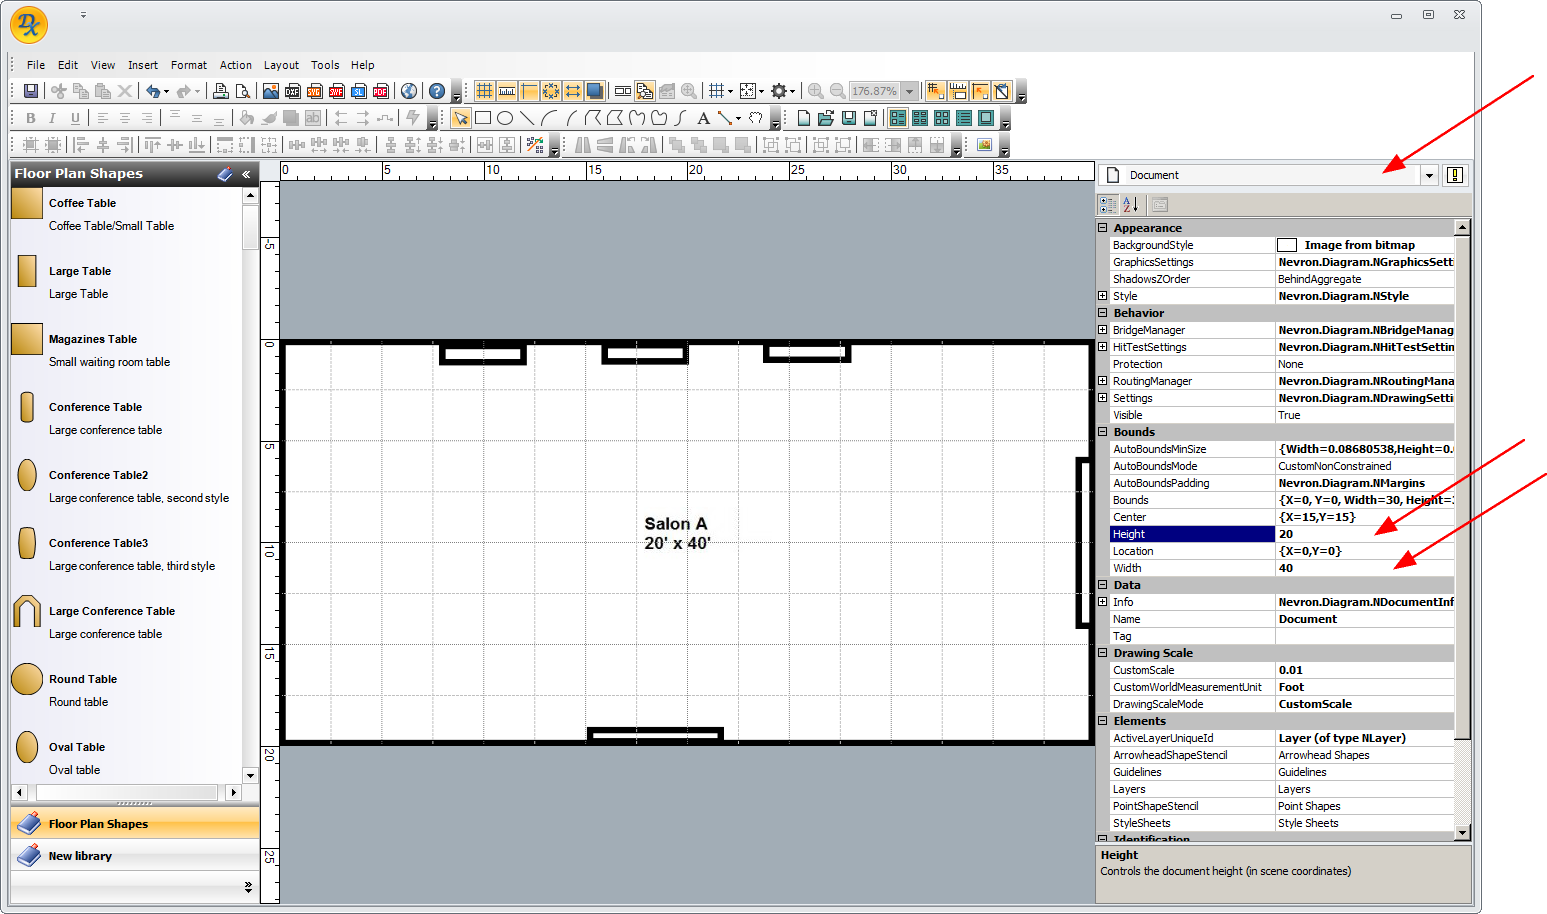
Task: Open the Layout menu
Action: tap(281, 65)
